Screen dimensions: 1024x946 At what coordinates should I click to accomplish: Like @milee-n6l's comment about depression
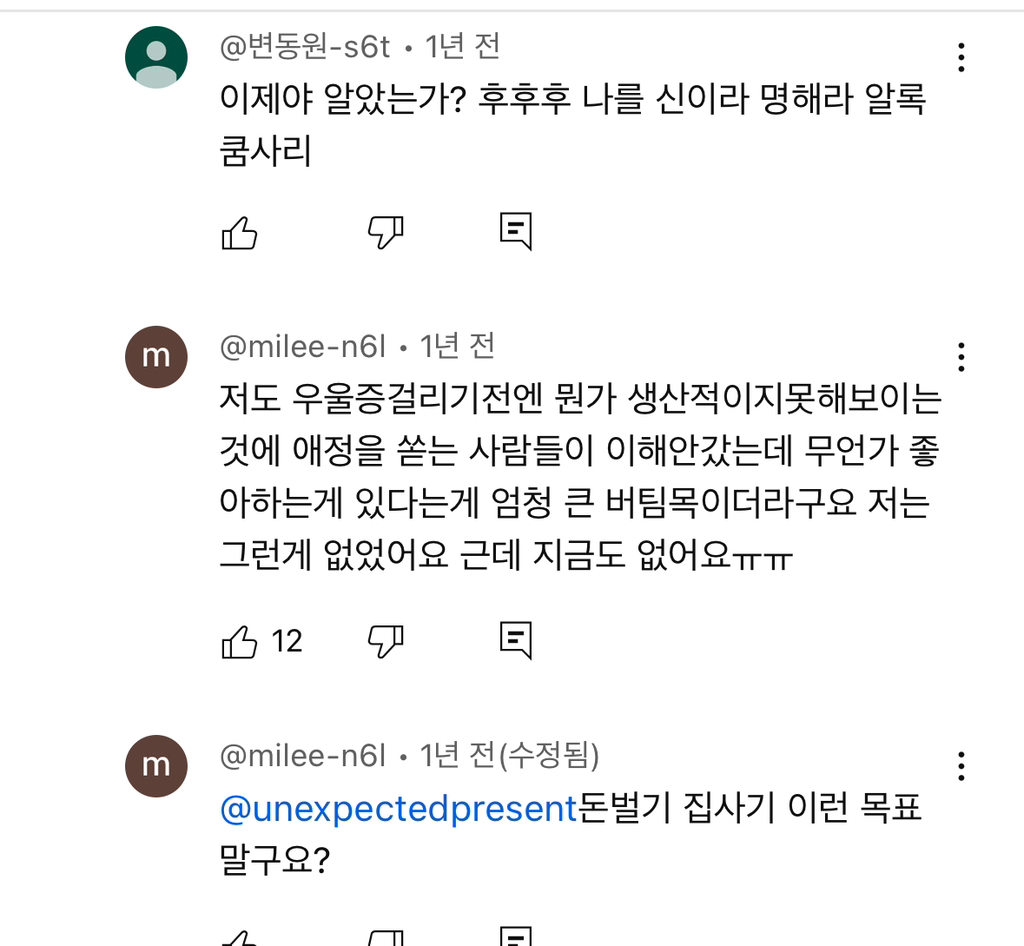(239, 640)
